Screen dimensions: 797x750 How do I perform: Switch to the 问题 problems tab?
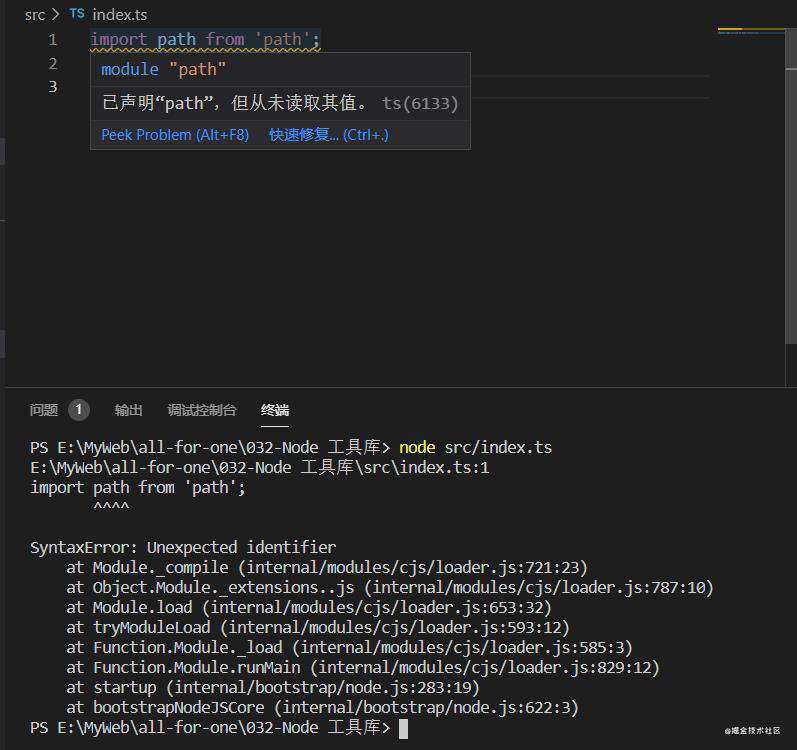[44, 410]
